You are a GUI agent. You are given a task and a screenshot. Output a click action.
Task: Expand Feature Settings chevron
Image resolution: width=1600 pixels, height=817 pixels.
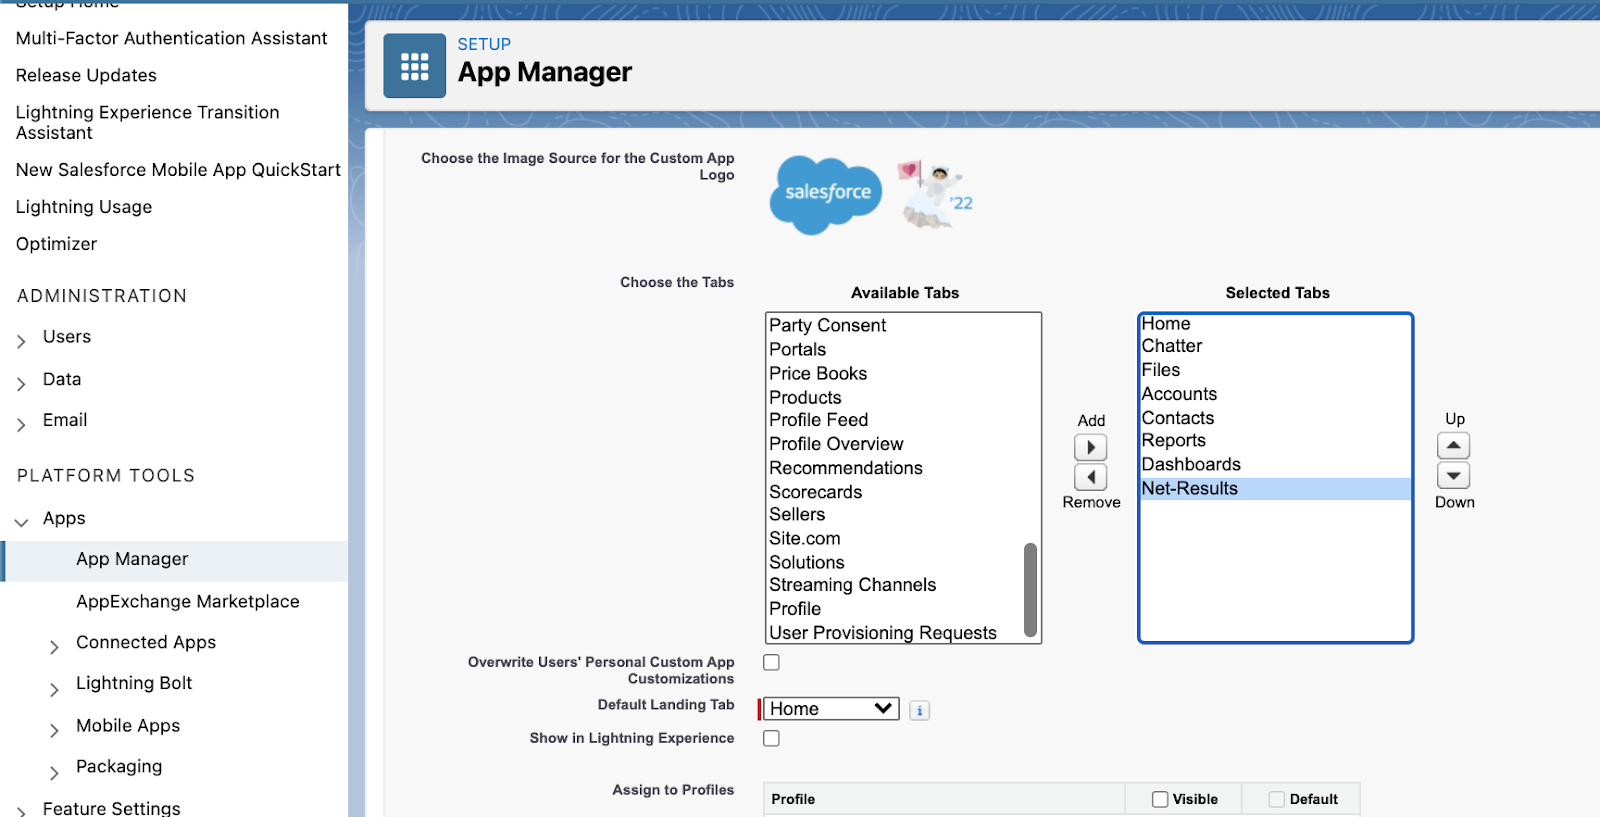click(21, 811)
